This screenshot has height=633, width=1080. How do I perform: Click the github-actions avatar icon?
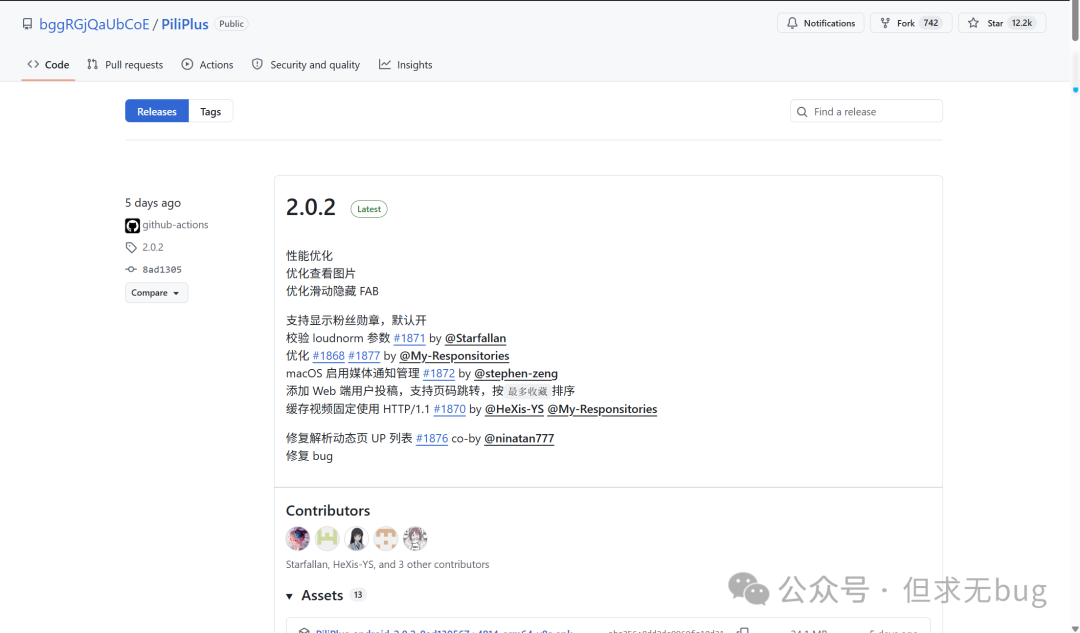pyautogui.click(x=132, y=226)
